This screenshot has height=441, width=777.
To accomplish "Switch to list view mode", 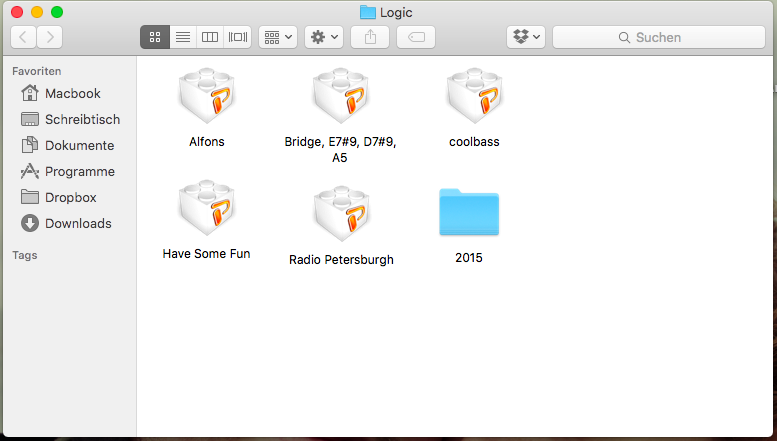I will click(183, 37).
